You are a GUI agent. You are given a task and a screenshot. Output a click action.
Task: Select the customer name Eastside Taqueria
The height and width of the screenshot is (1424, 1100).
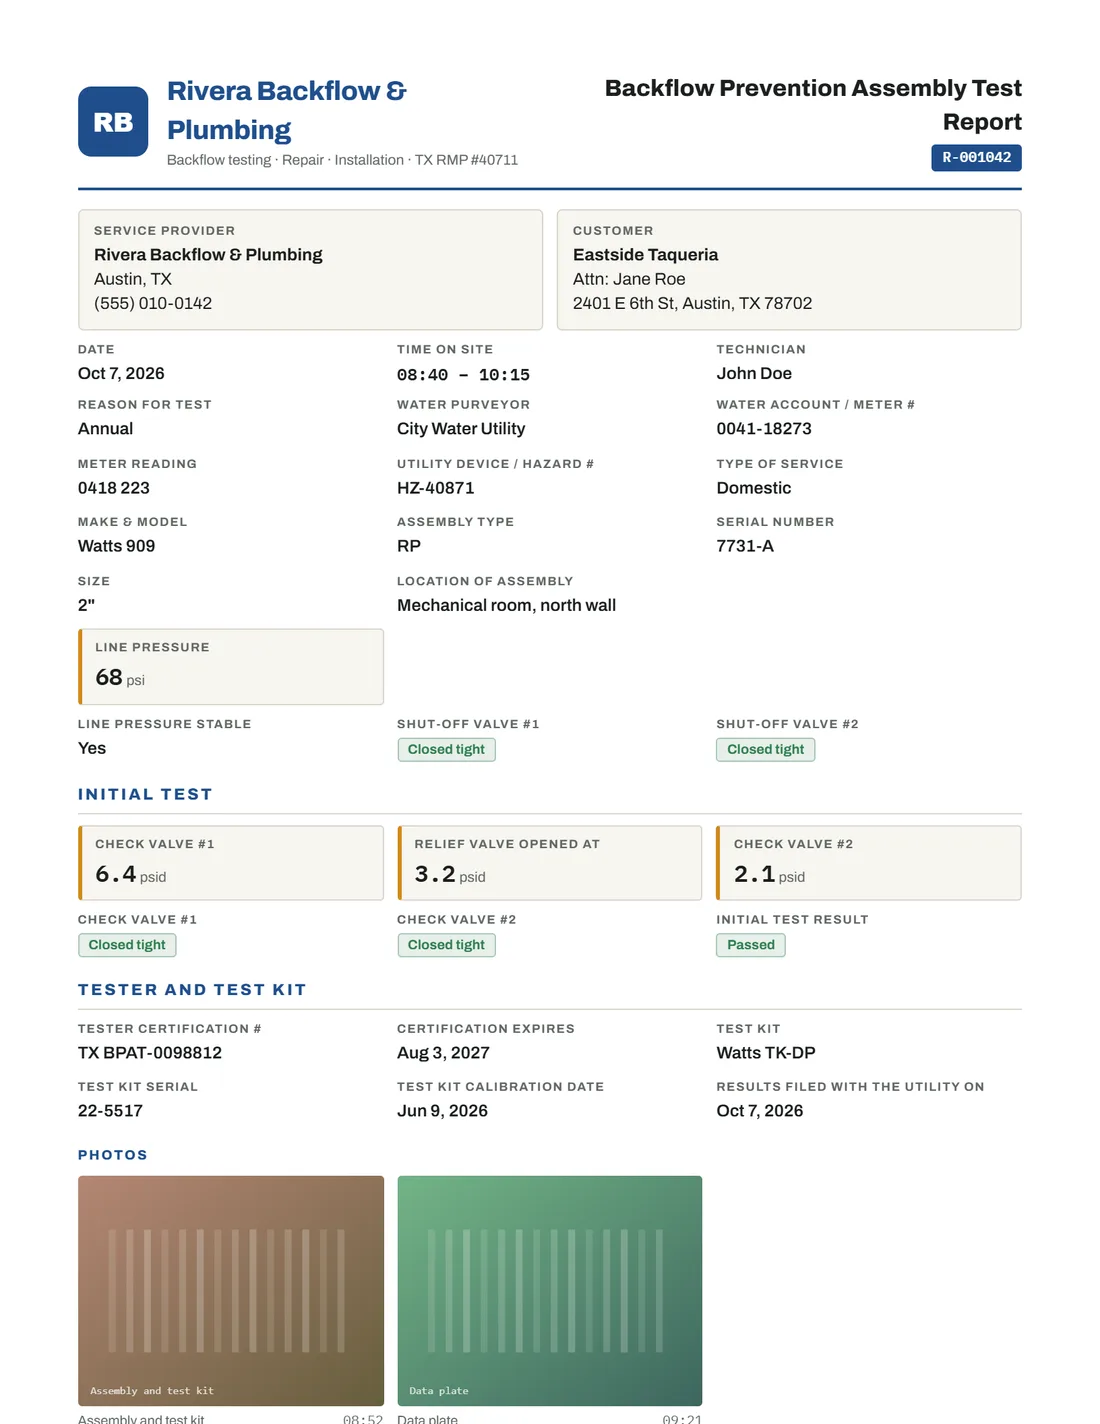click(x=645, y=255)
